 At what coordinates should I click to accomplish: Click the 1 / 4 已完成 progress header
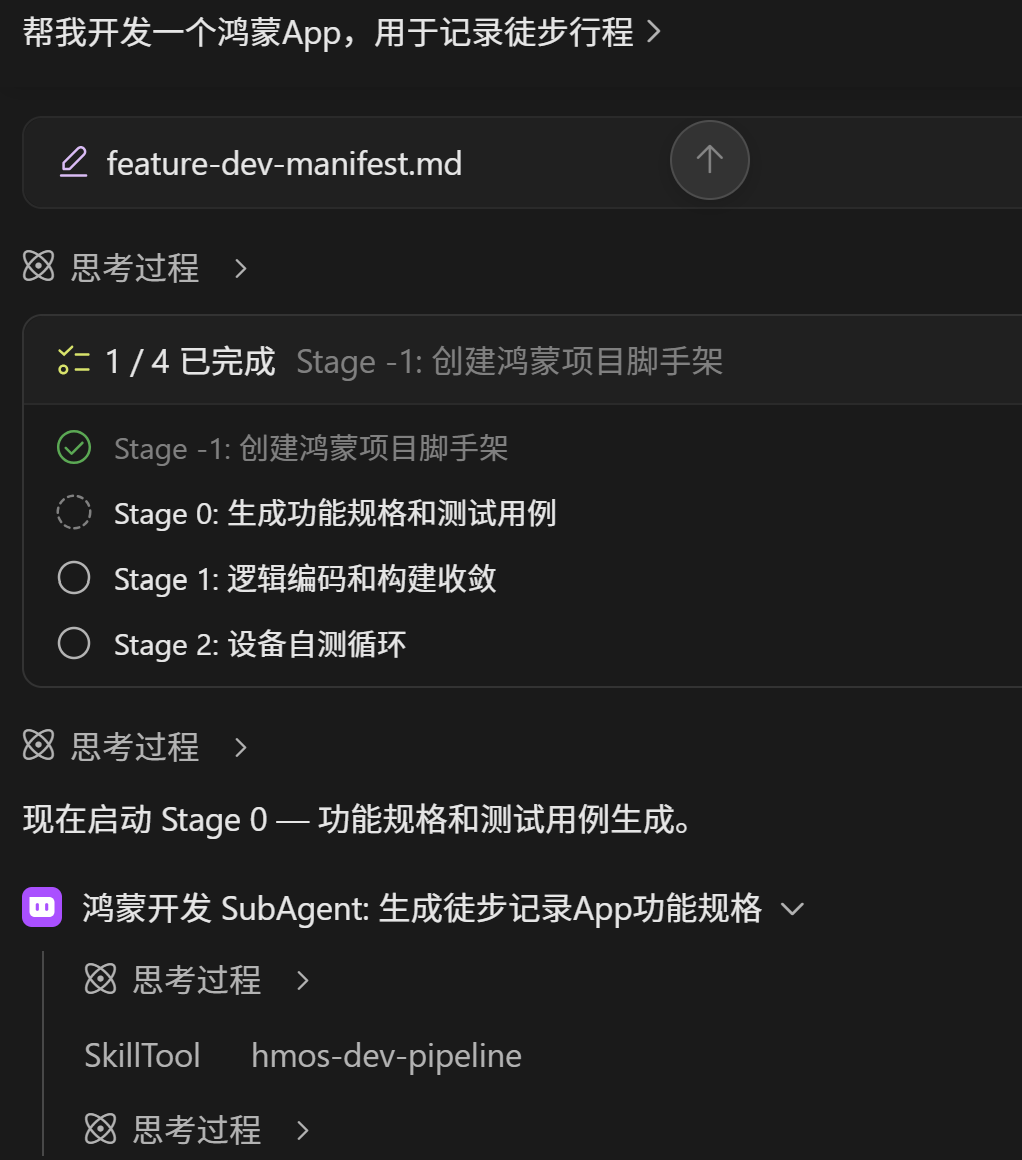click(x=189, y=362)
